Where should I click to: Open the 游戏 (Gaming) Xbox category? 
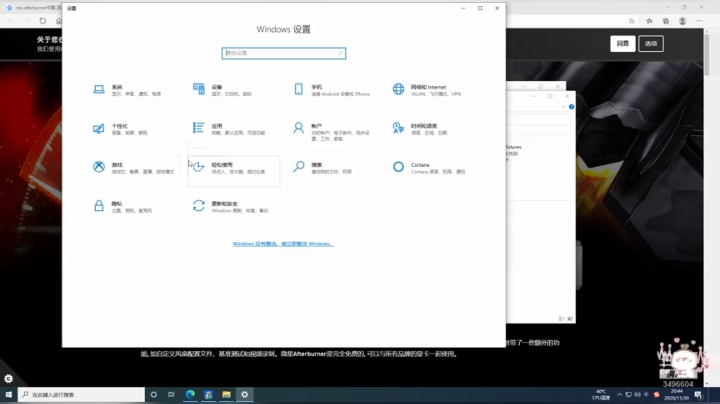click(133, 168)
